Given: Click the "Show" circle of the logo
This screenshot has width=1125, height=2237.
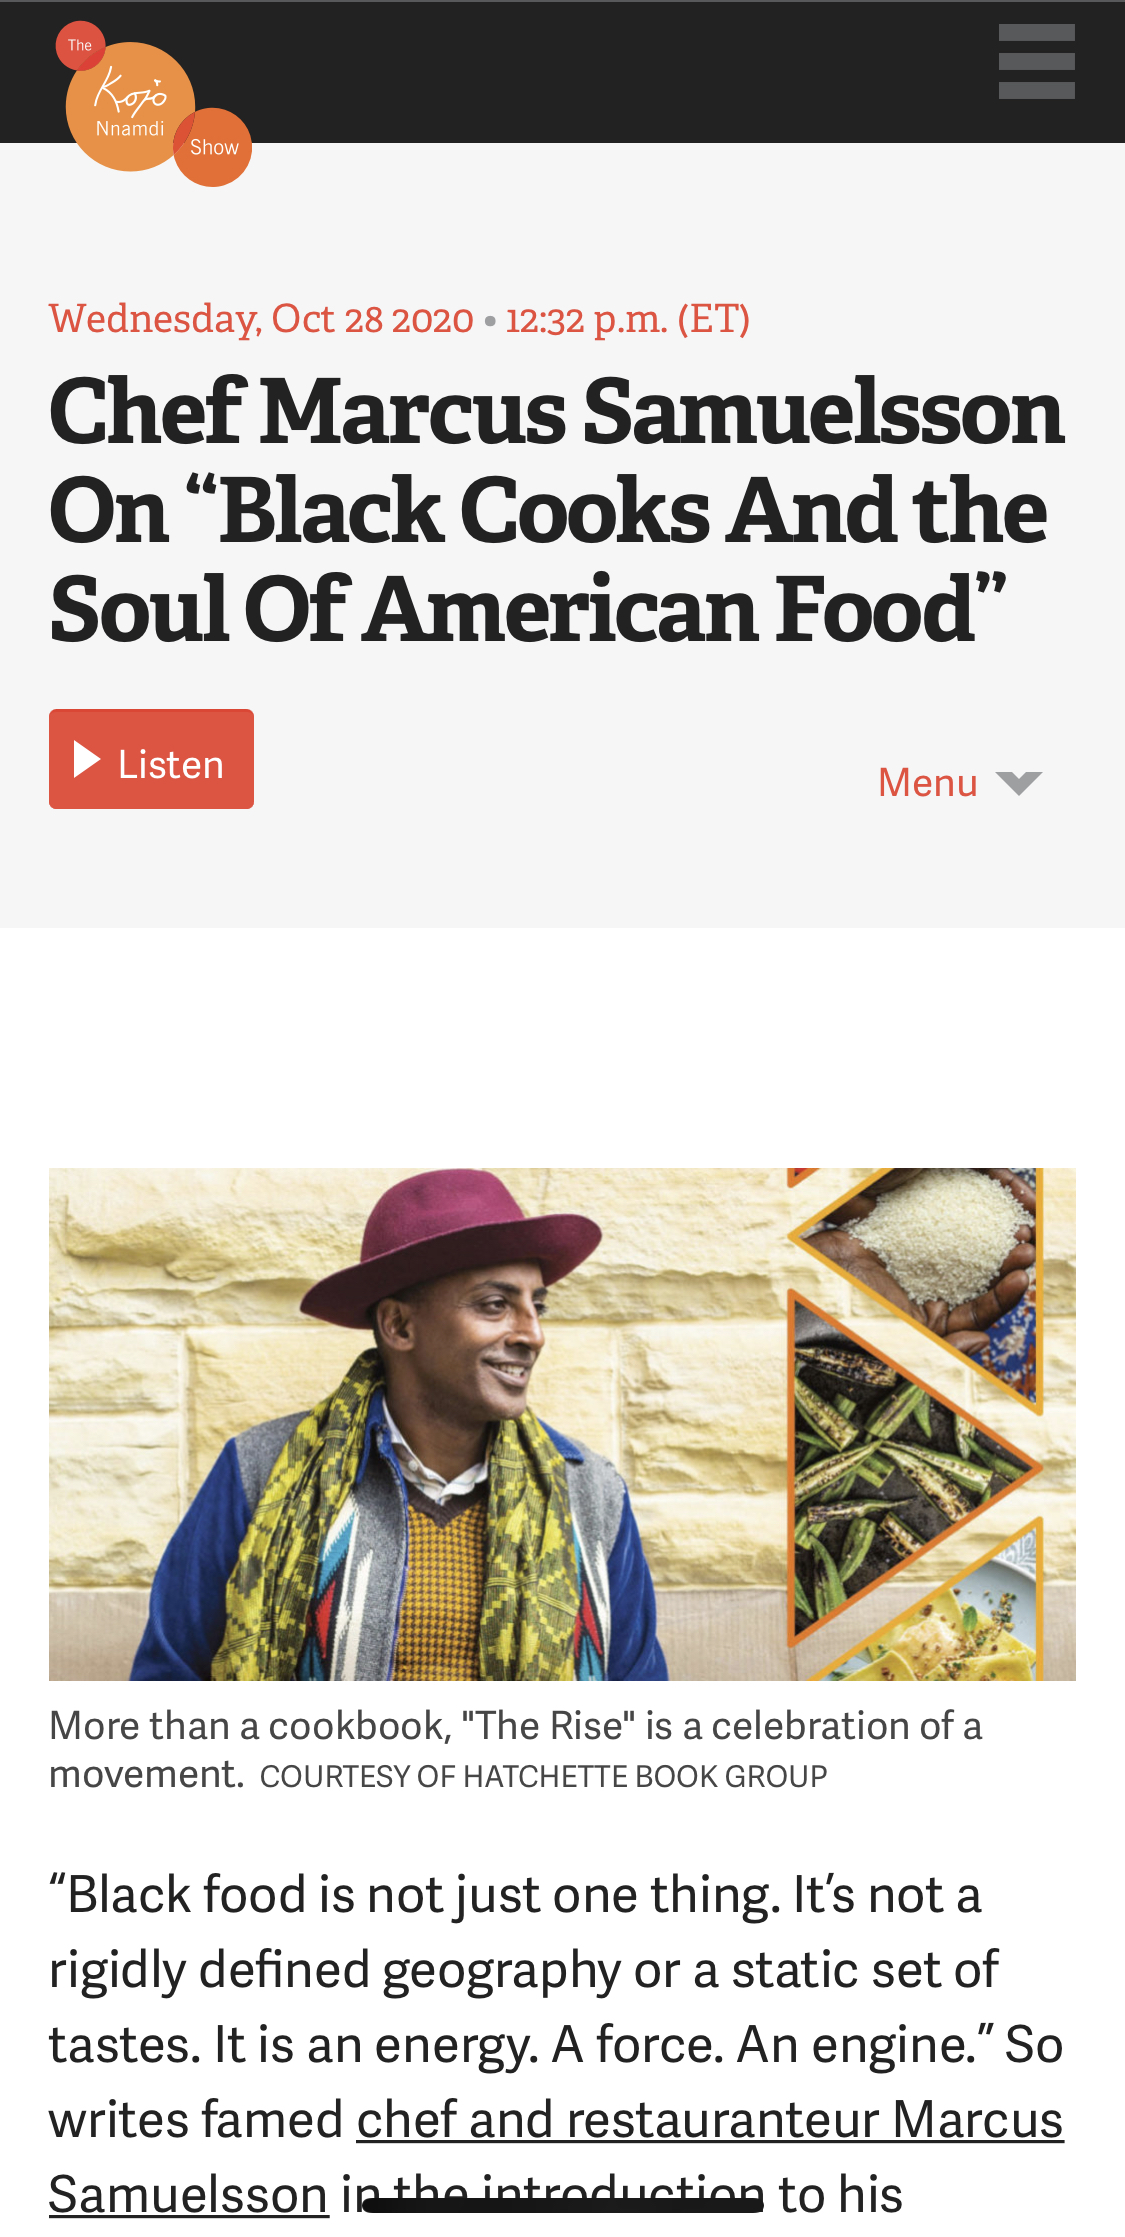Looking at the screenshot, I should pos(213,147).
